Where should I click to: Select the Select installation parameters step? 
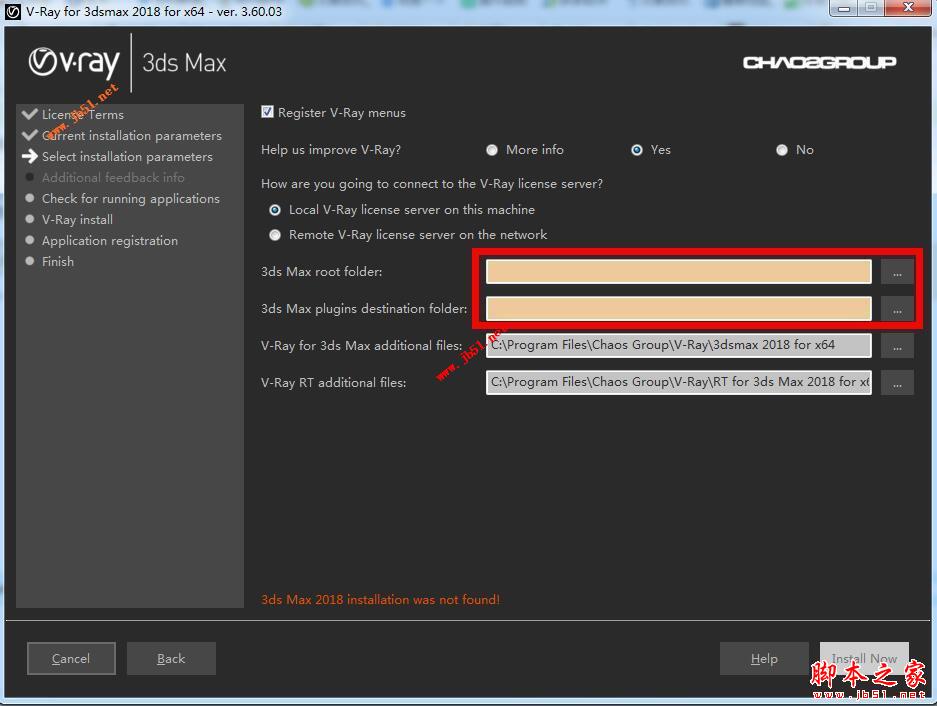[127, 157]
